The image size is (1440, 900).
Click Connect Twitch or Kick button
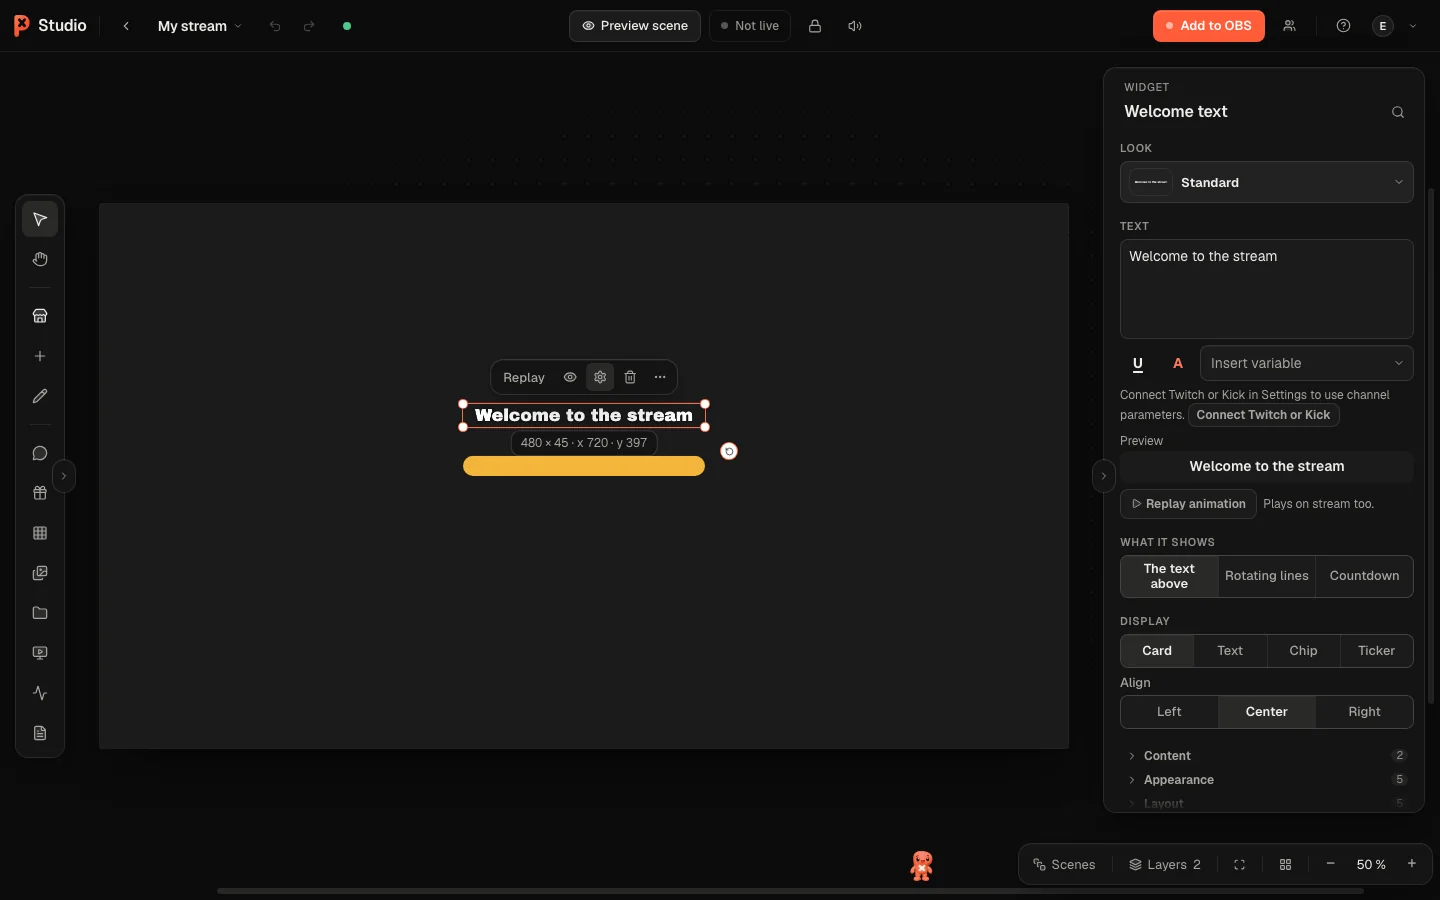pyautogui.click(x=1263, y=415)
